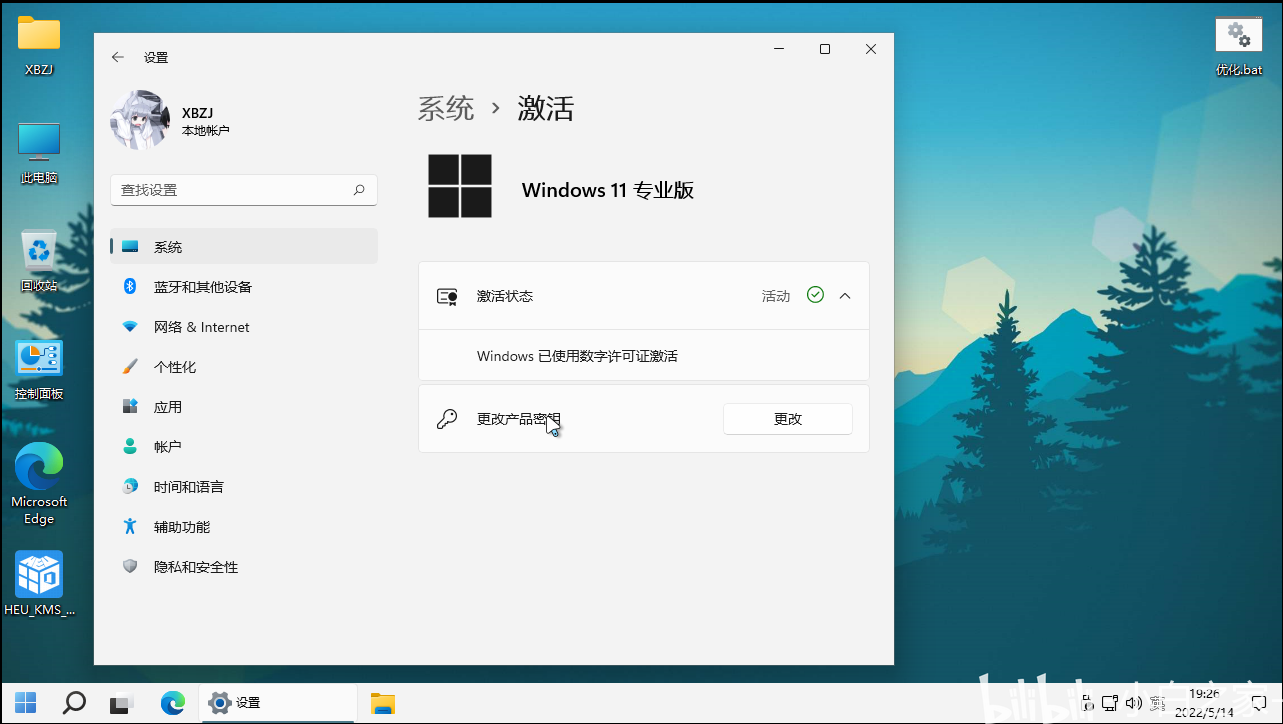The height and width of the screenshot is (724, 1283).
Task: Open 个性化 settings page
Action: [244, 367]
